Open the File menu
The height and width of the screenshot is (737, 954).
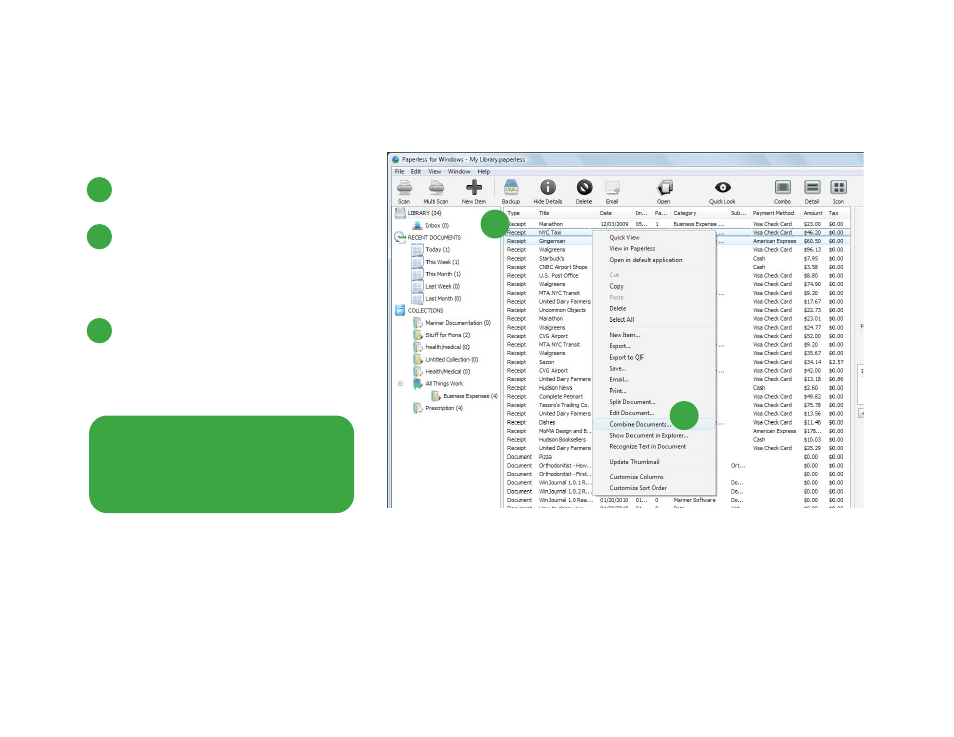[x=399, y=172]
